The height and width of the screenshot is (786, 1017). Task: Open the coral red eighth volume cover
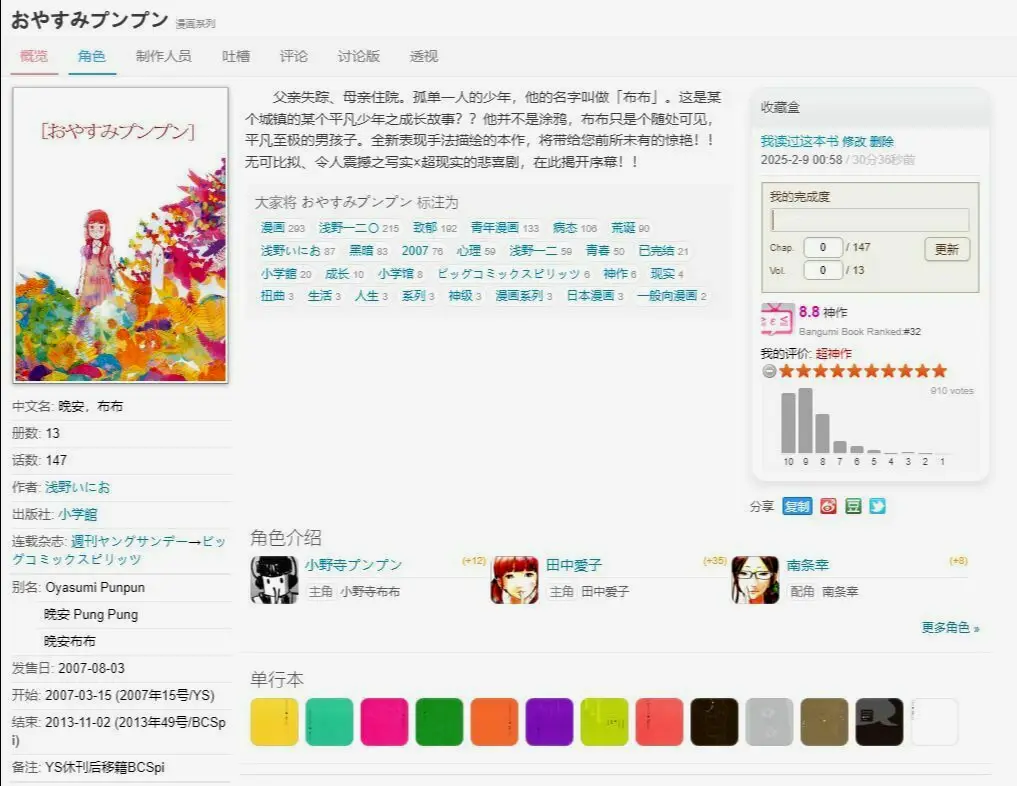click(x=660, y=722)
